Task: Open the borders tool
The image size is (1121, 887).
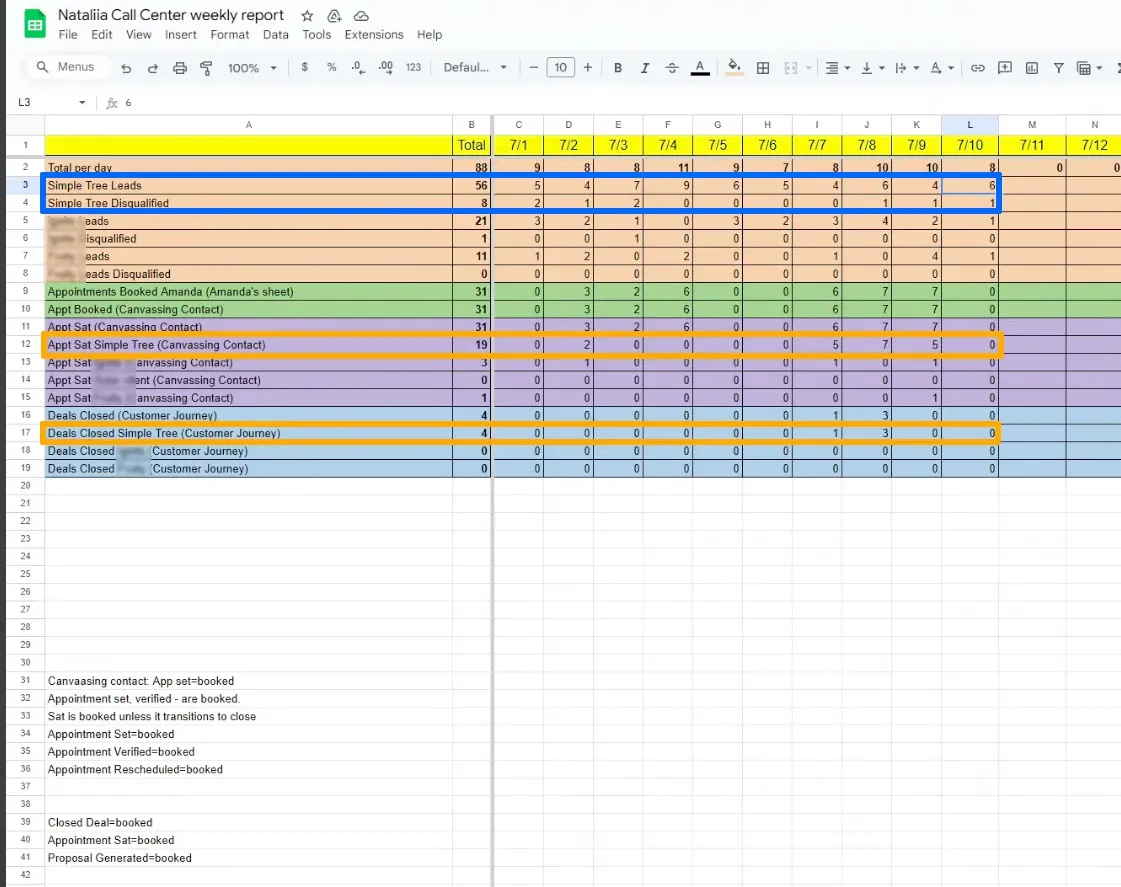Action: coord(763,68)
